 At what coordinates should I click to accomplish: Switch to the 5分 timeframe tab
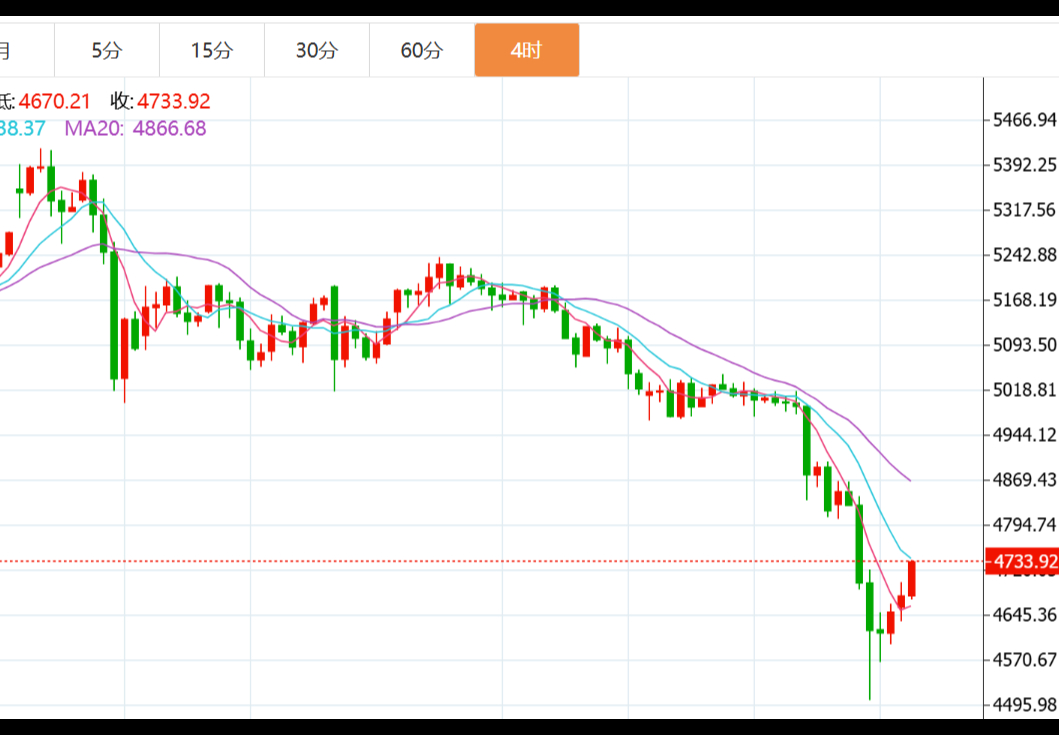[x=106, y=50]
